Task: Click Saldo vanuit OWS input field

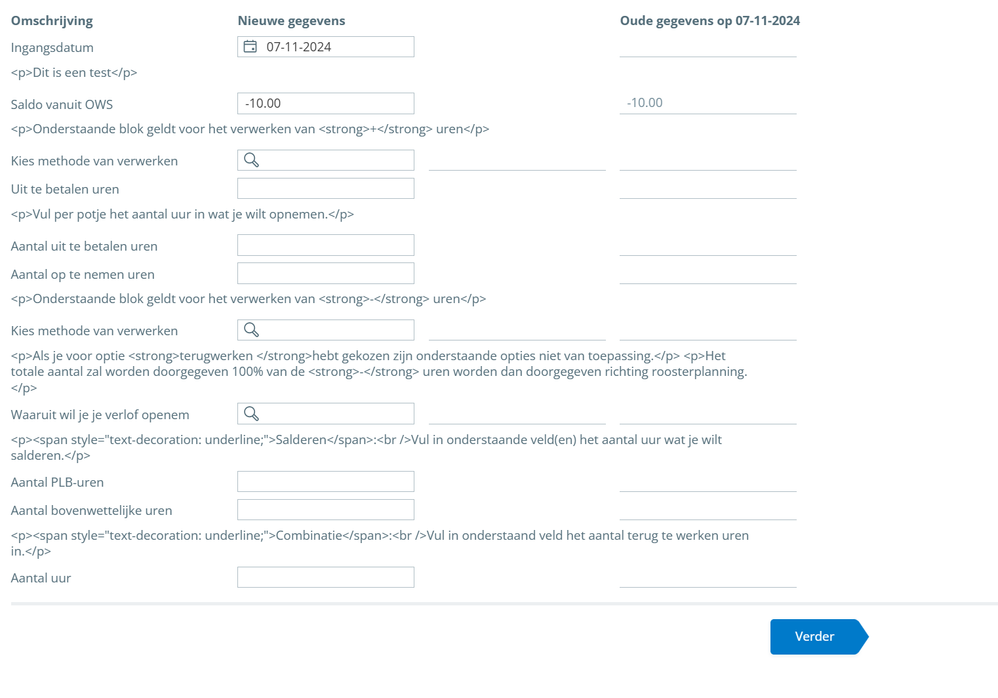Action: (326, 103)
